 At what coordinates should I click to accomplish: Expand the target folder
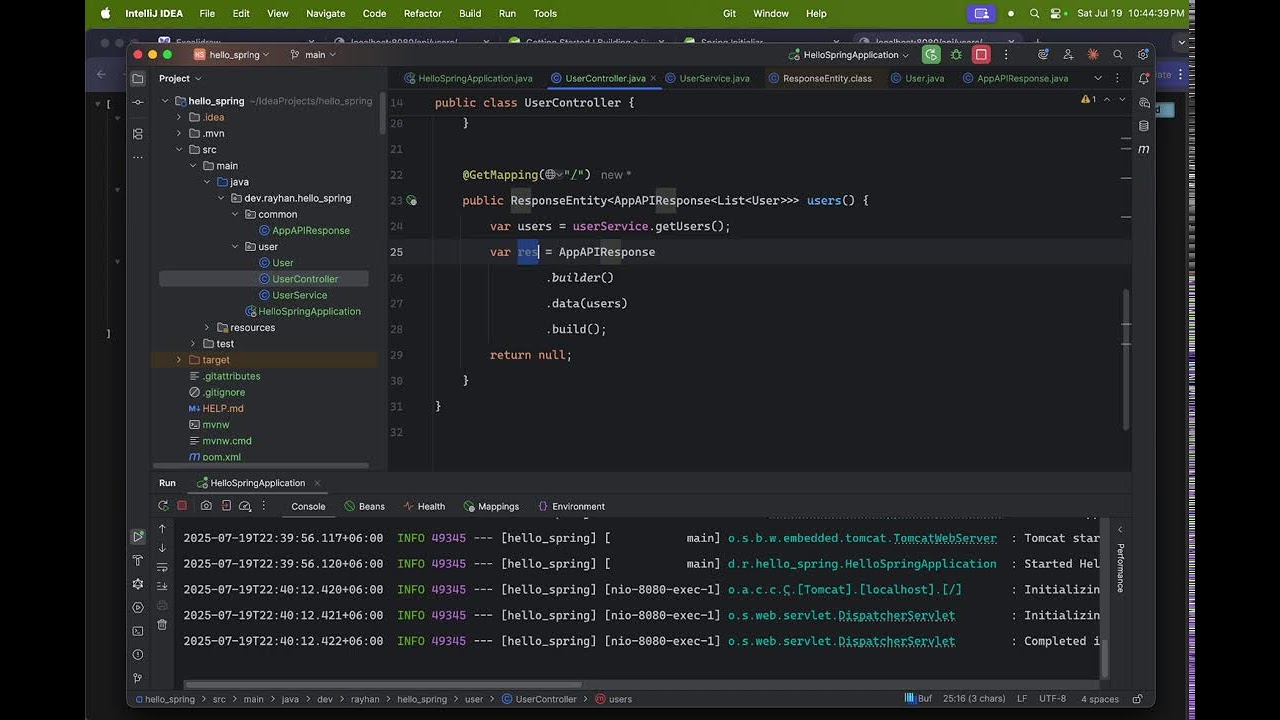tap(179, 360)
